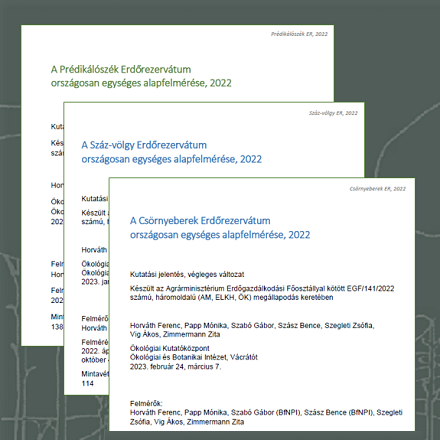Click 'Ökológiai és Botanikai Intézet, Vácrátót' line
Viewport: 440px width, 440px height.
(194, 357)
